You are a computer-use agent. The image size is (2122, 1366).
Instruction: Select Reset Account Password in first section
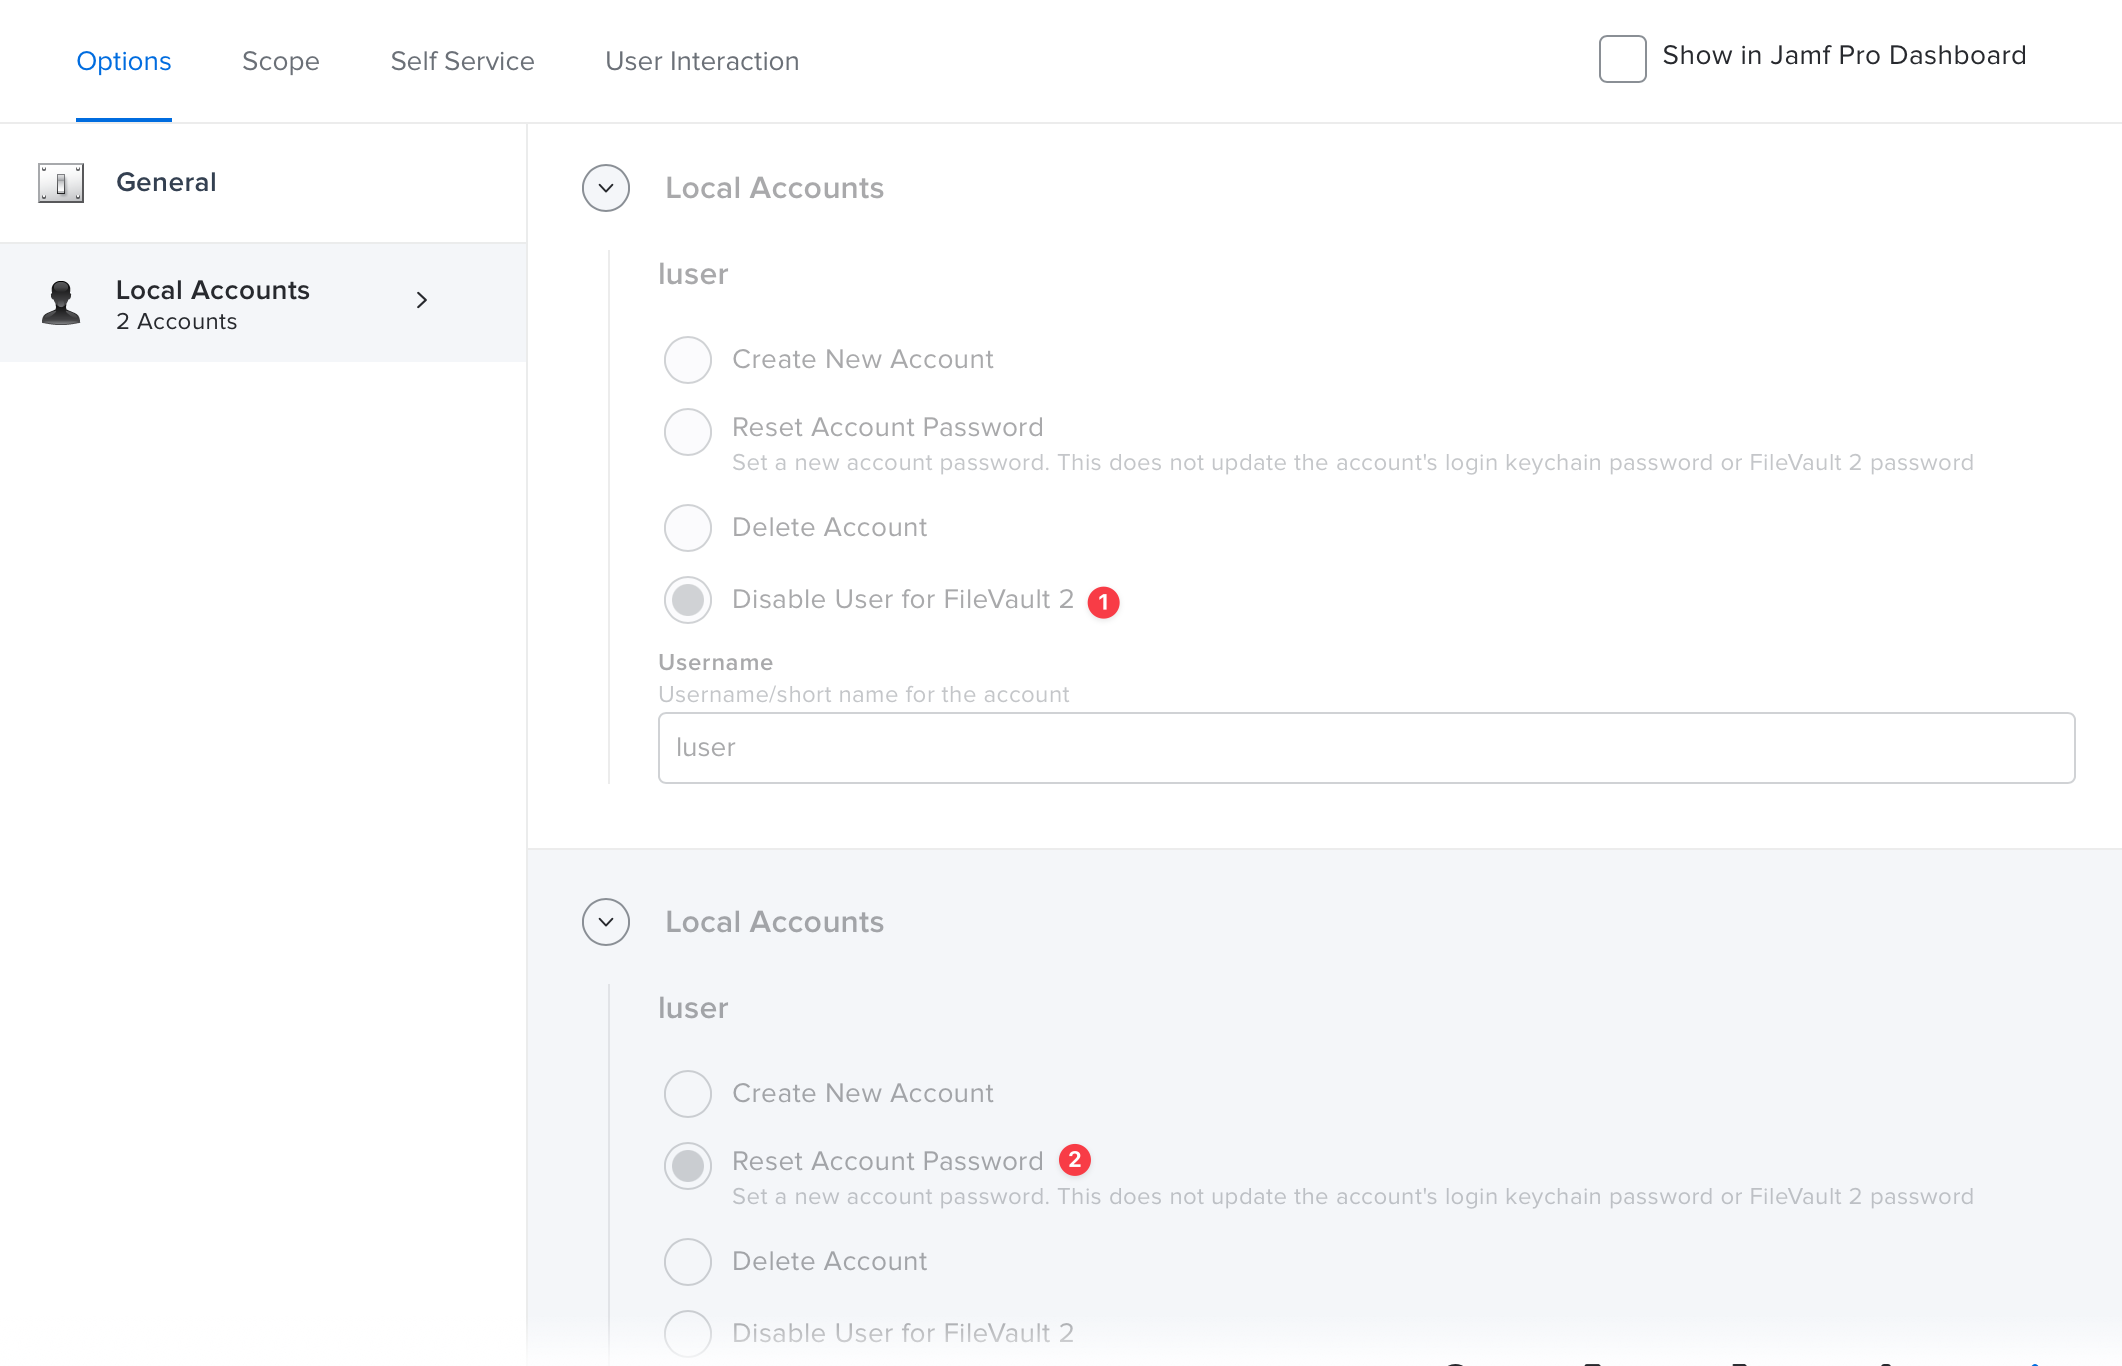click(x=688, y=432)
